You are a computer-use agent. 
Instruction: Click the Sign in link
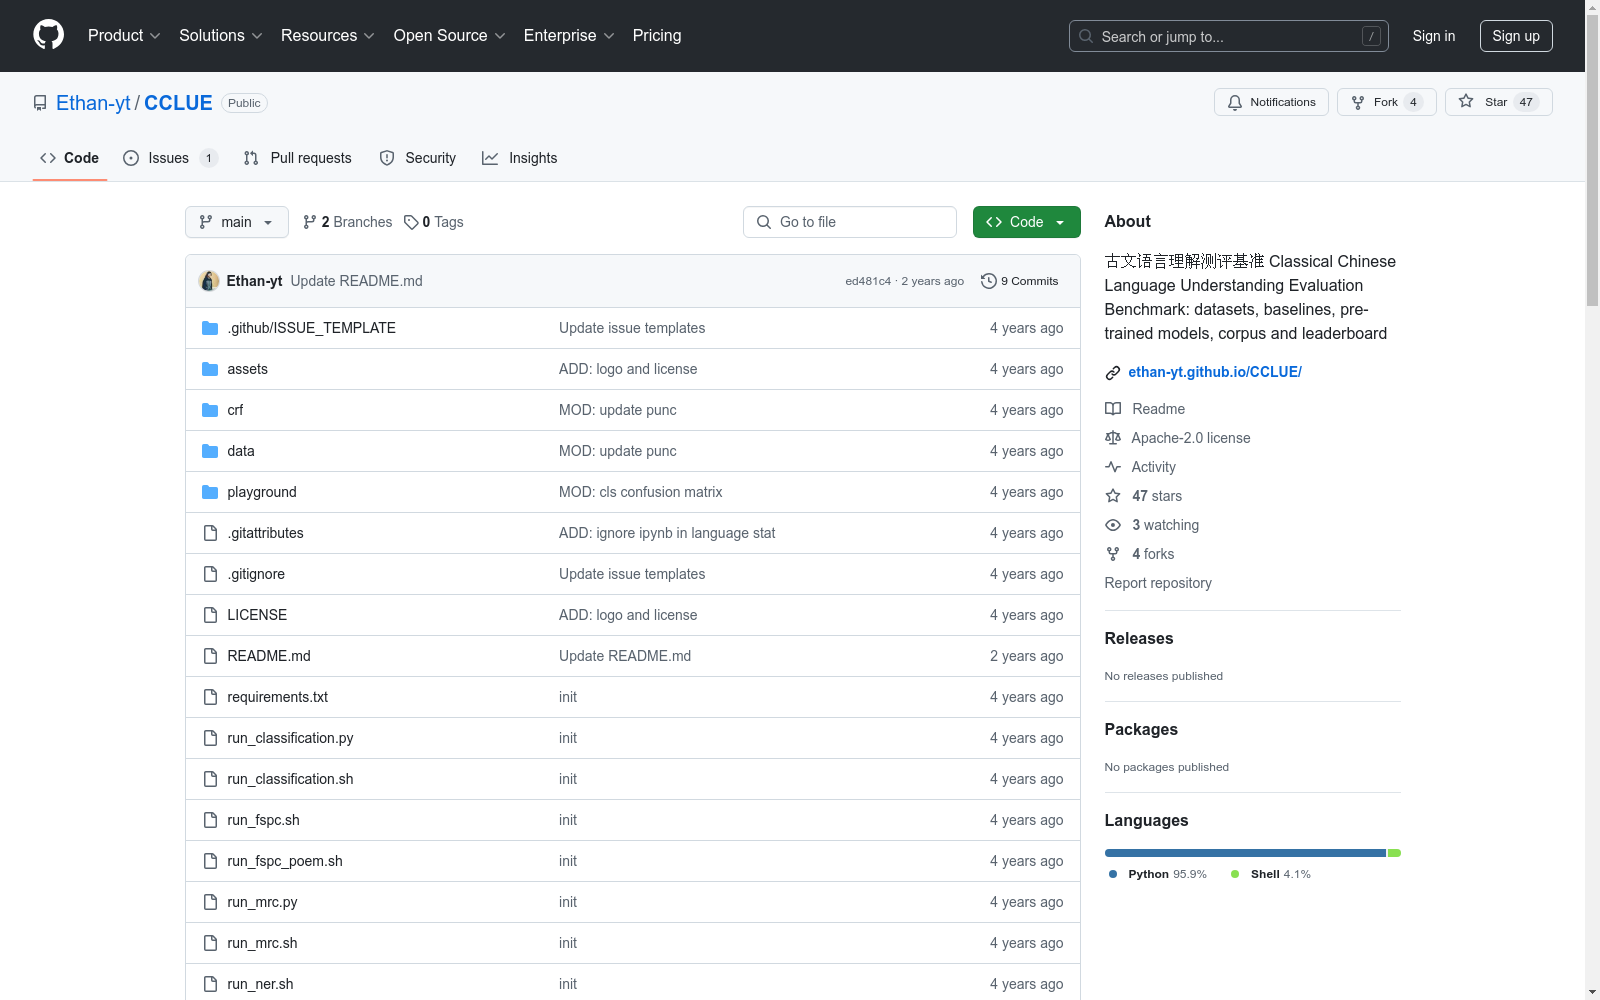tap(1434, 36)
